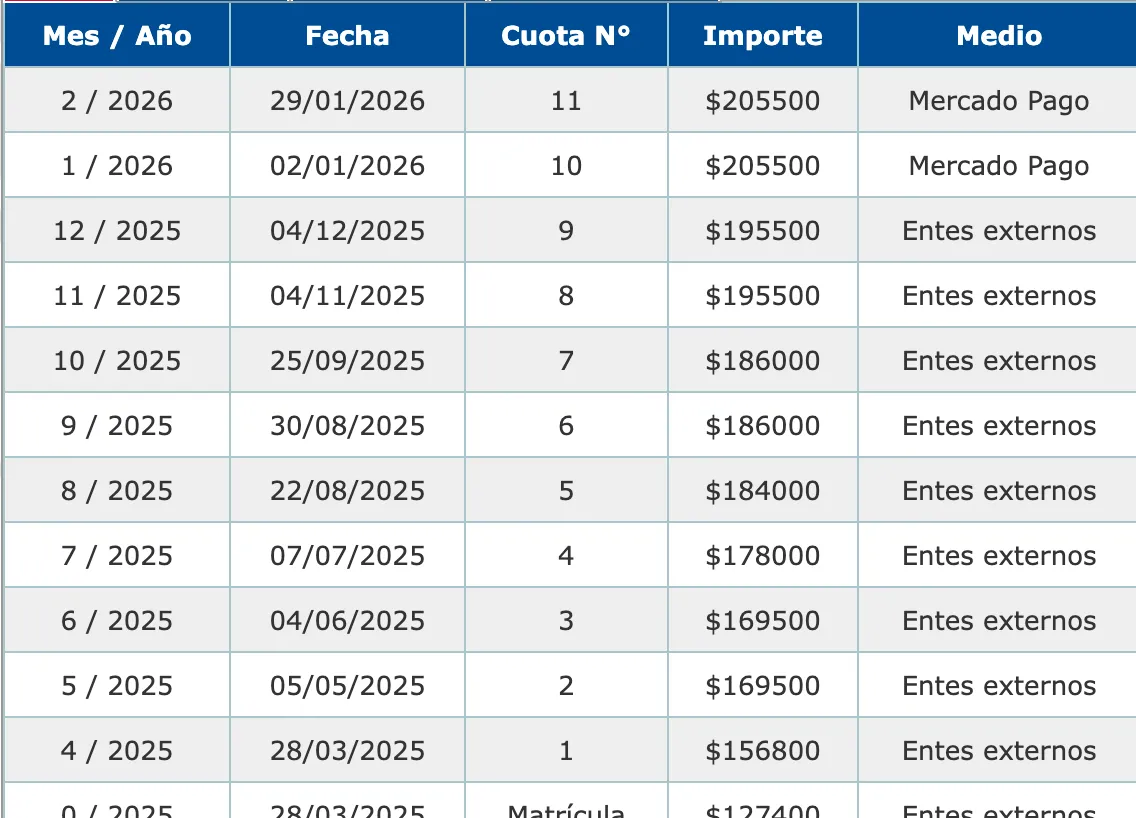Viewport: 1136px width, 818px height.
Task: Click the date 04/12/2025
Action: 347,231
